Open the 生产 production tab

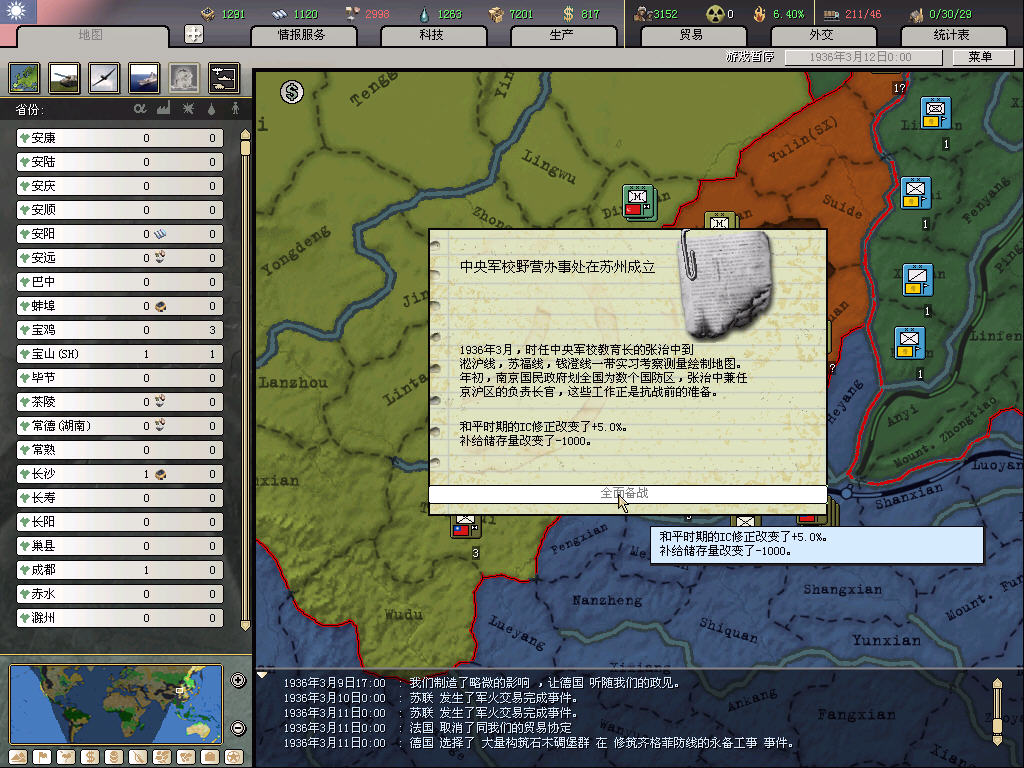click(x=562, y=35)
